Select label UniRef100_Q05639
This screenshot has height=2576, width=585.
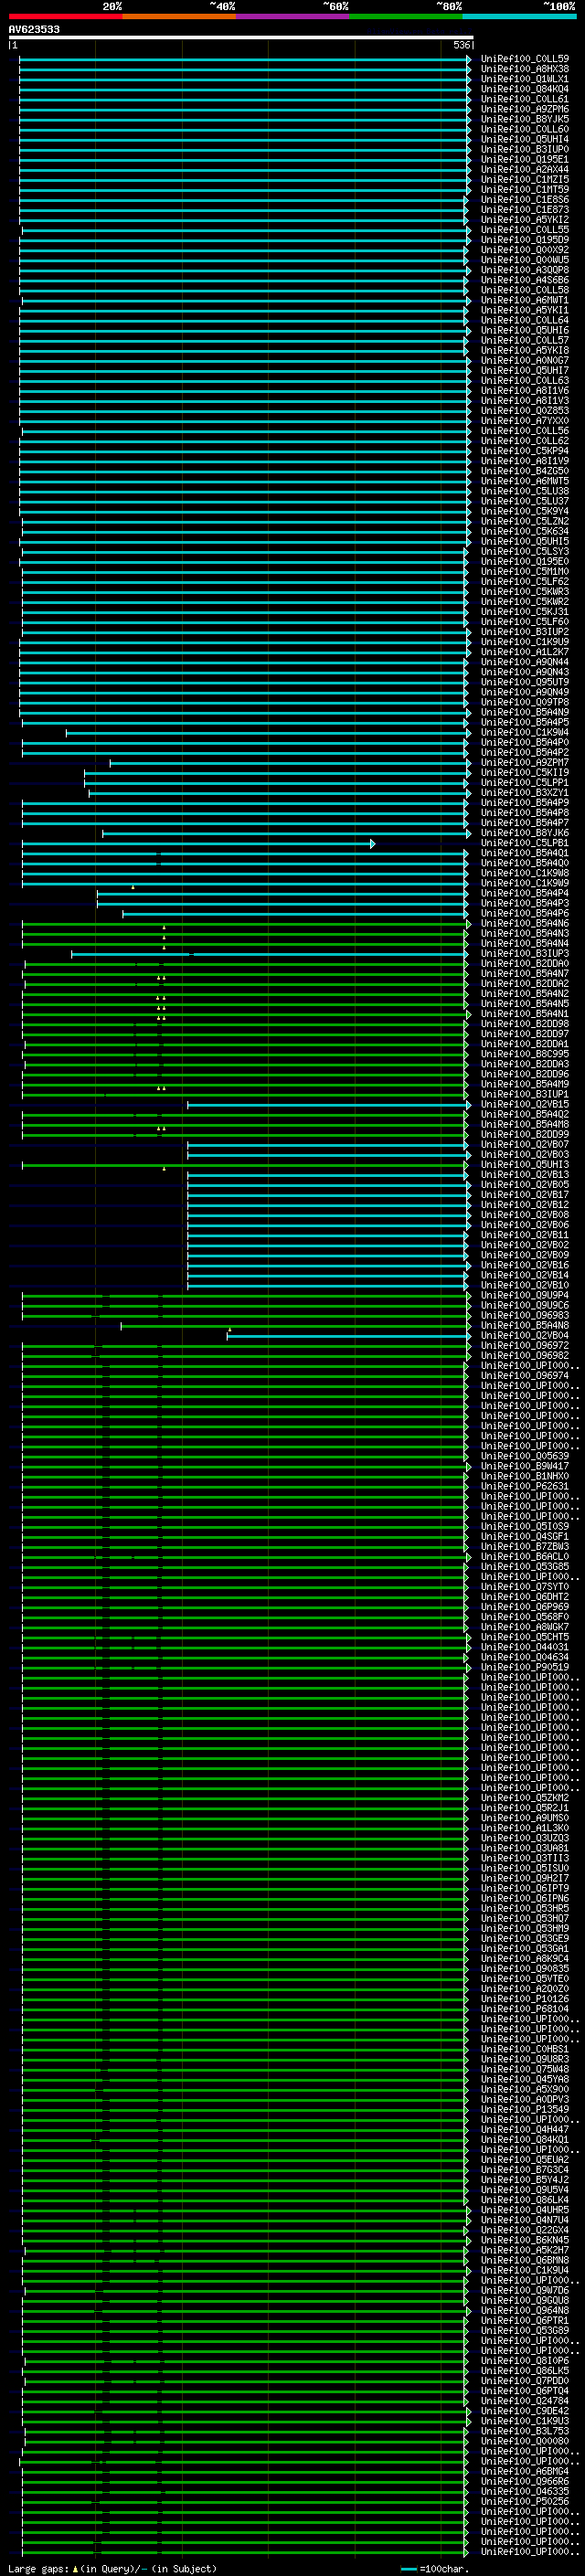(524, 1456)
